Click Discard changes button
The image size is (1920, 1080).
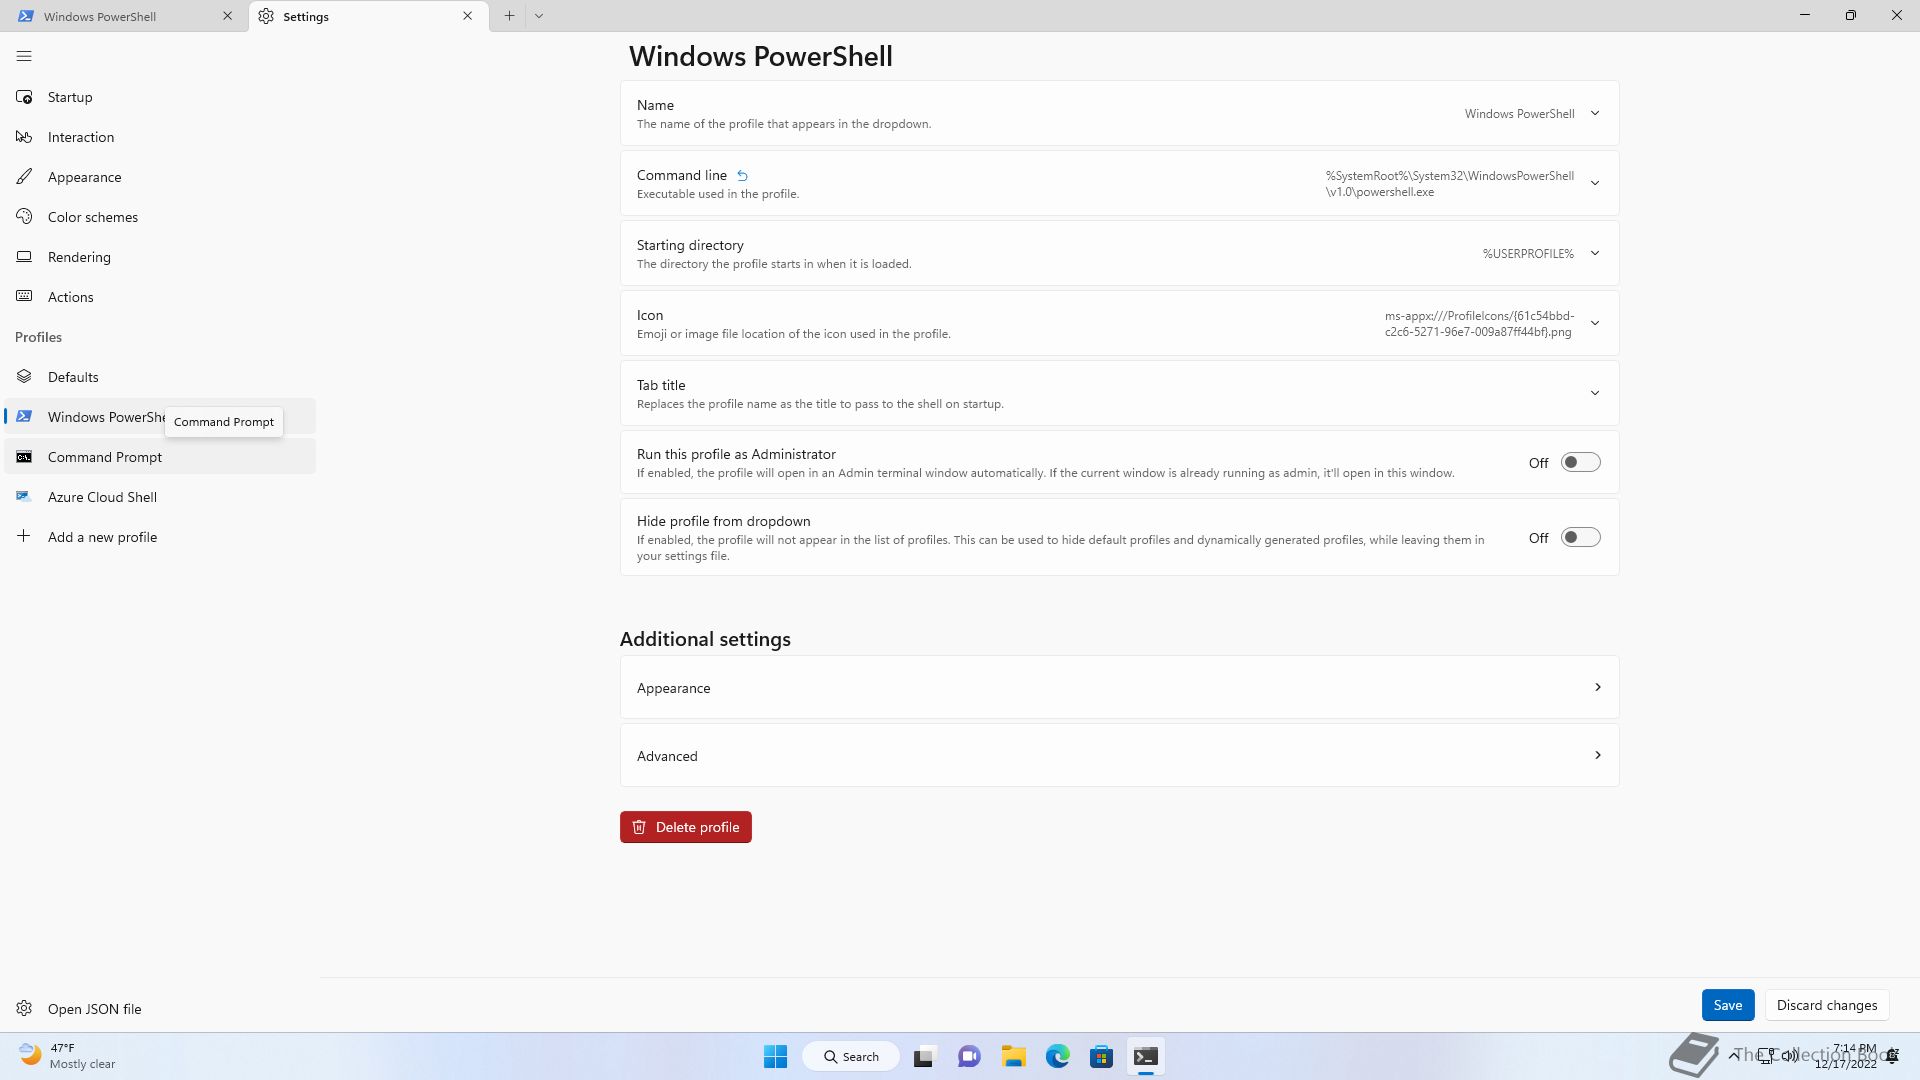click(1826, 1005)
